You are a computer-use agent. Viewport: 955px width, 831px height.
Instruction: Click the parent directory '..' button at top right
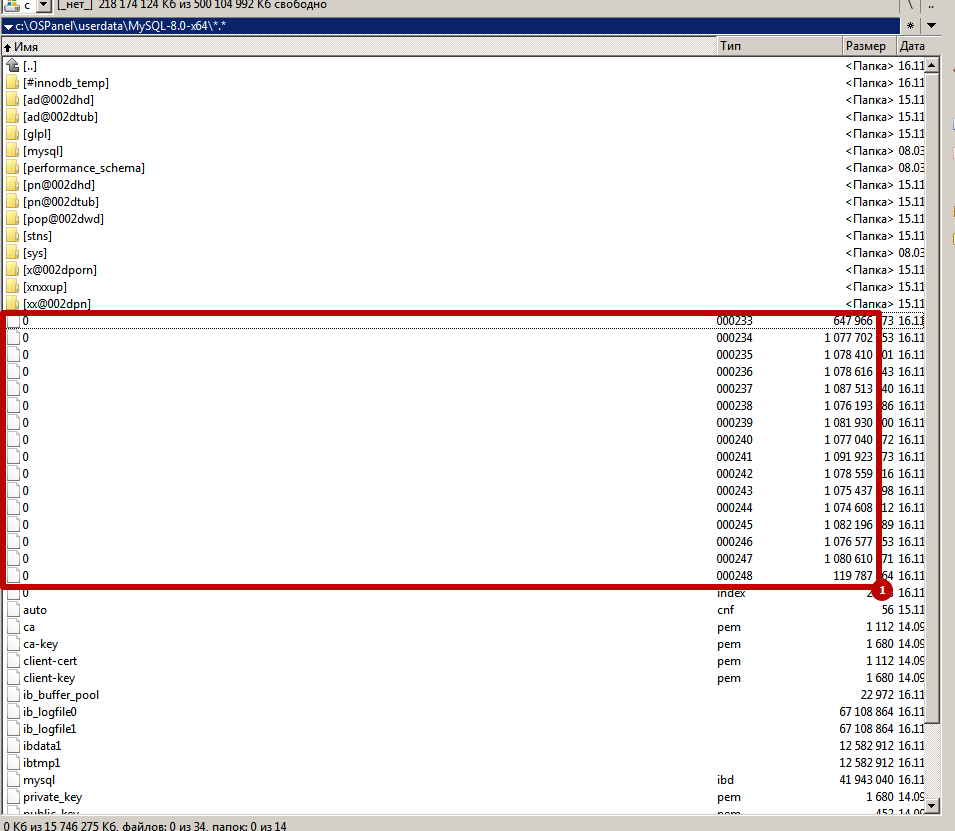click(931, 5)
